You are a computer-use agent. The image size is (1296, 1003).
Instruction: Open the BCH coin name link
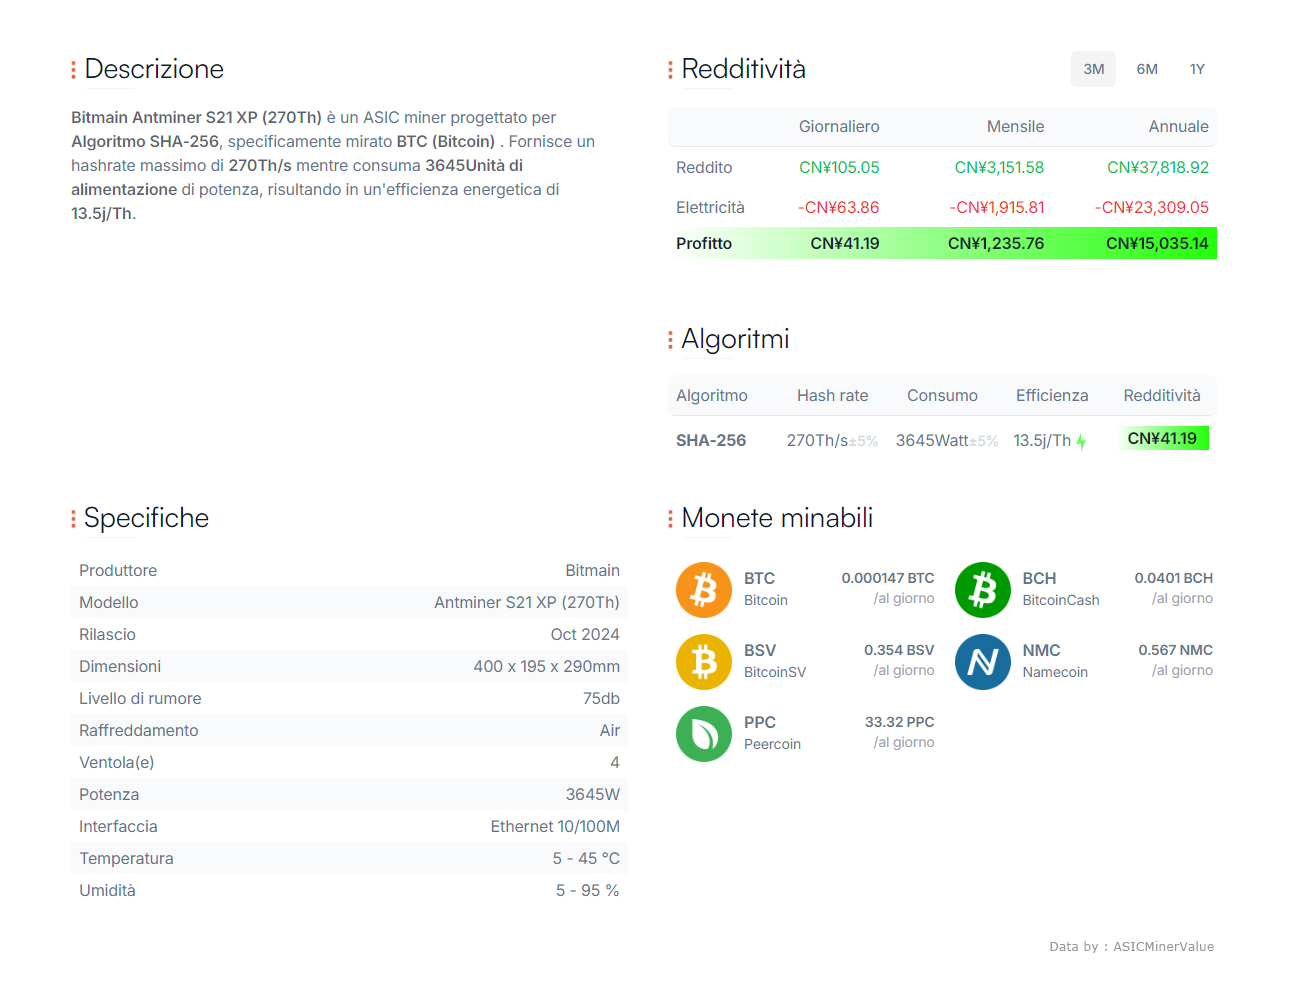point(1039,578)
